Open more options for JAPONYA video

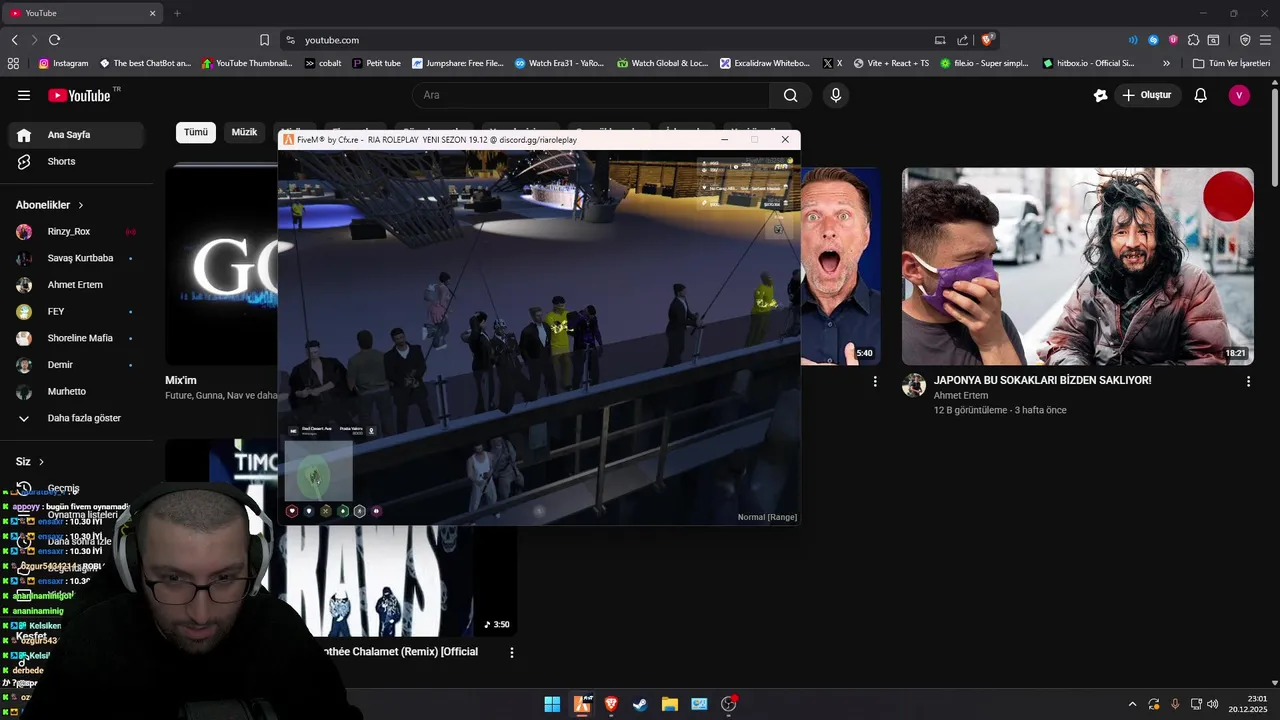coord(1248,381)
